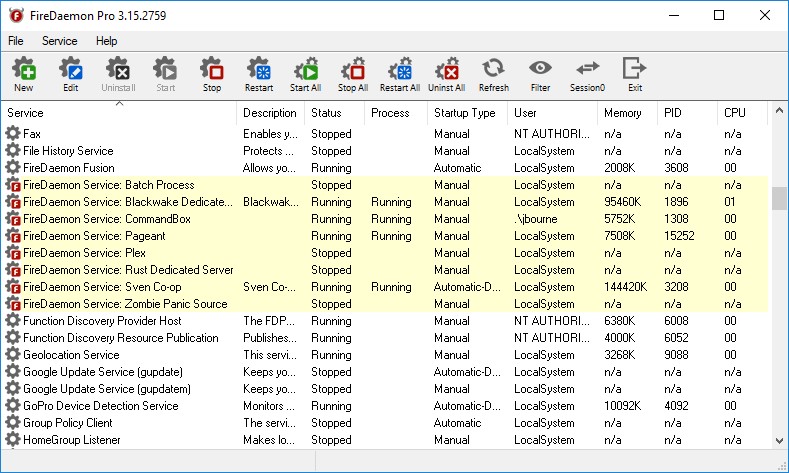Open the Help menu
The image size is (789, 473).
tap(106, 41)
